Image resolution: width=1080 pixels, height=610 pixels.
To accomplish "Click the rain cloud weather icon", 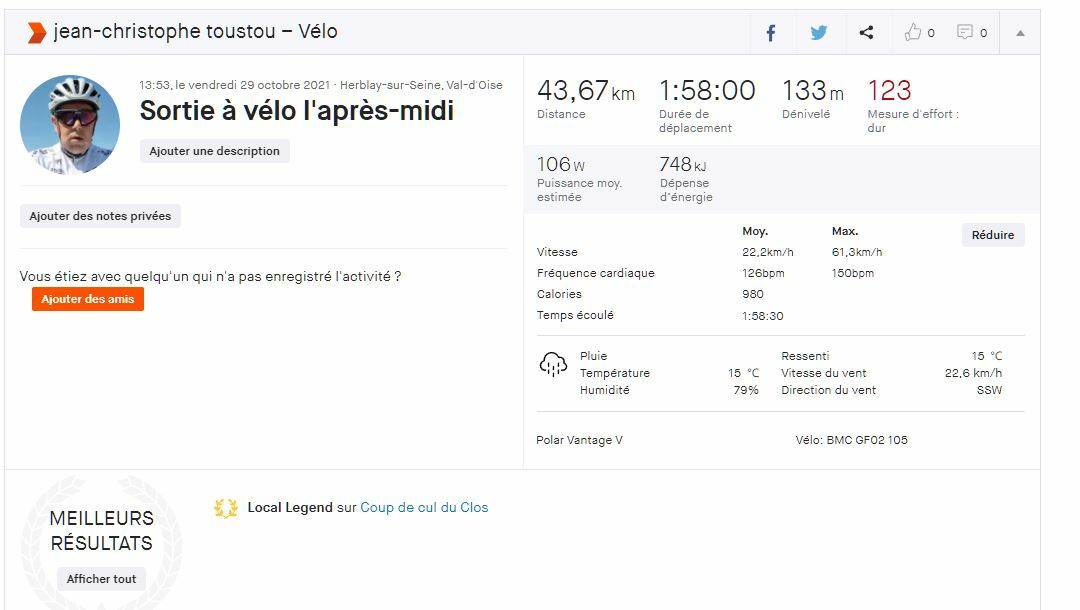I will [x=553, y=365].
